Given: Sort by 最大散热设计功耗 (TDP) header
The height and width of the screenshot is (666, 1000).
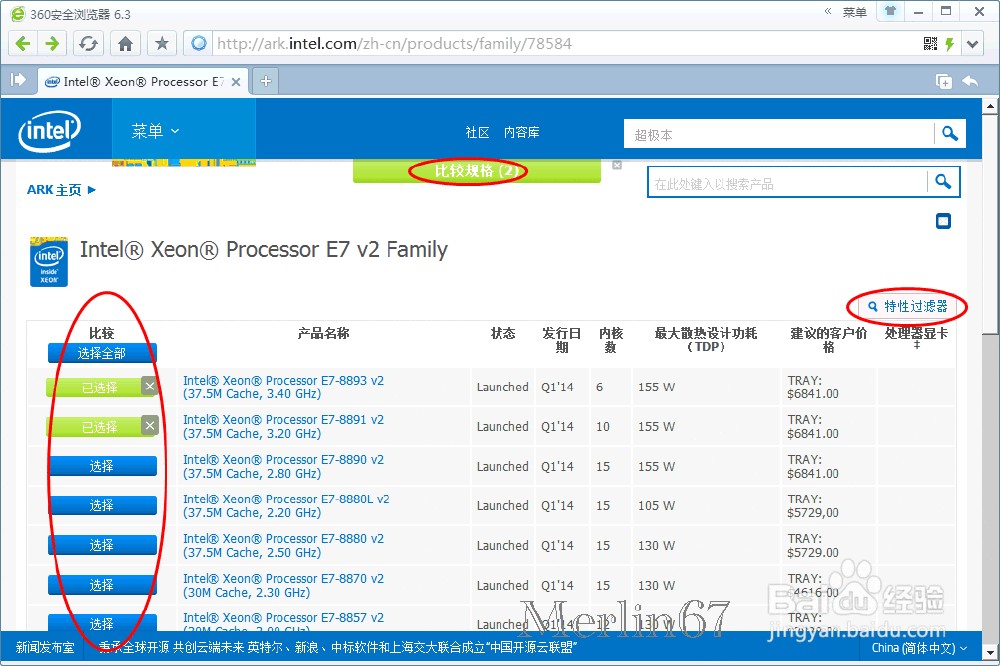Looking at the screenshot, I should coord(705,340).
